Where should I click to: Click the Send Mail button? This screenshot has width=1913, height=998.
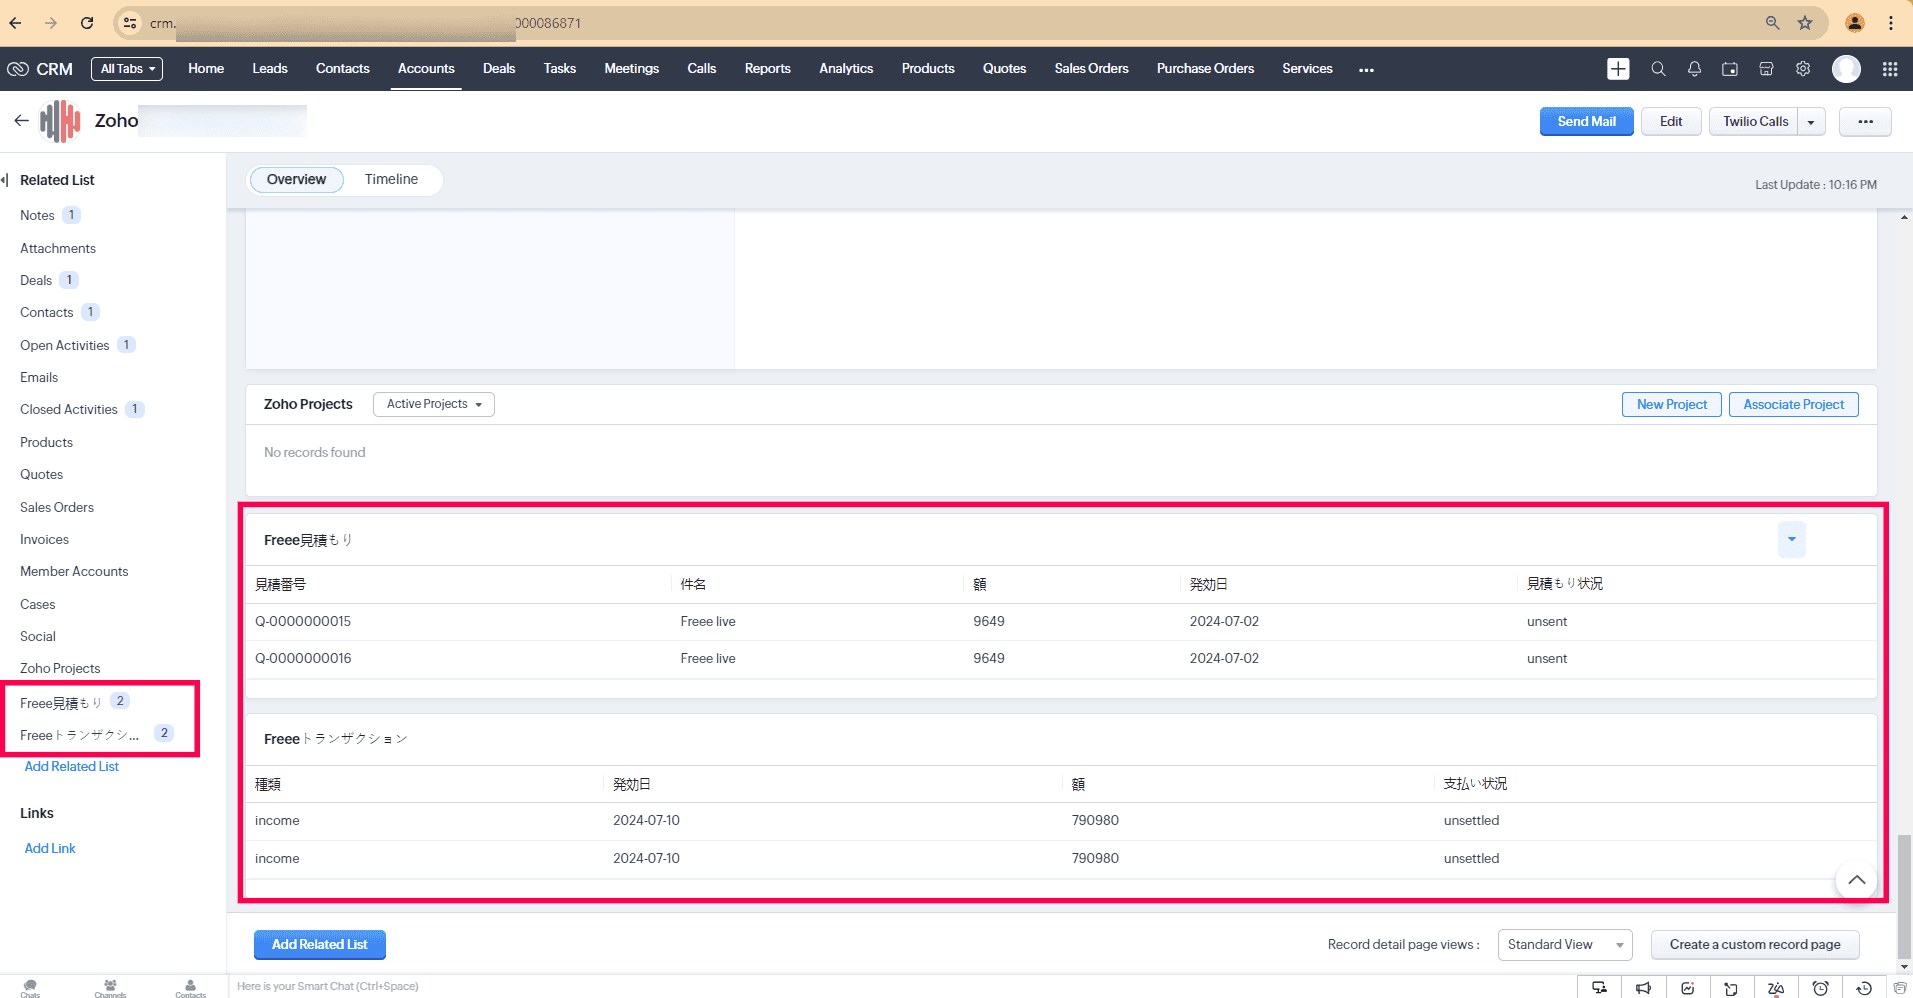pos(1587,121)
